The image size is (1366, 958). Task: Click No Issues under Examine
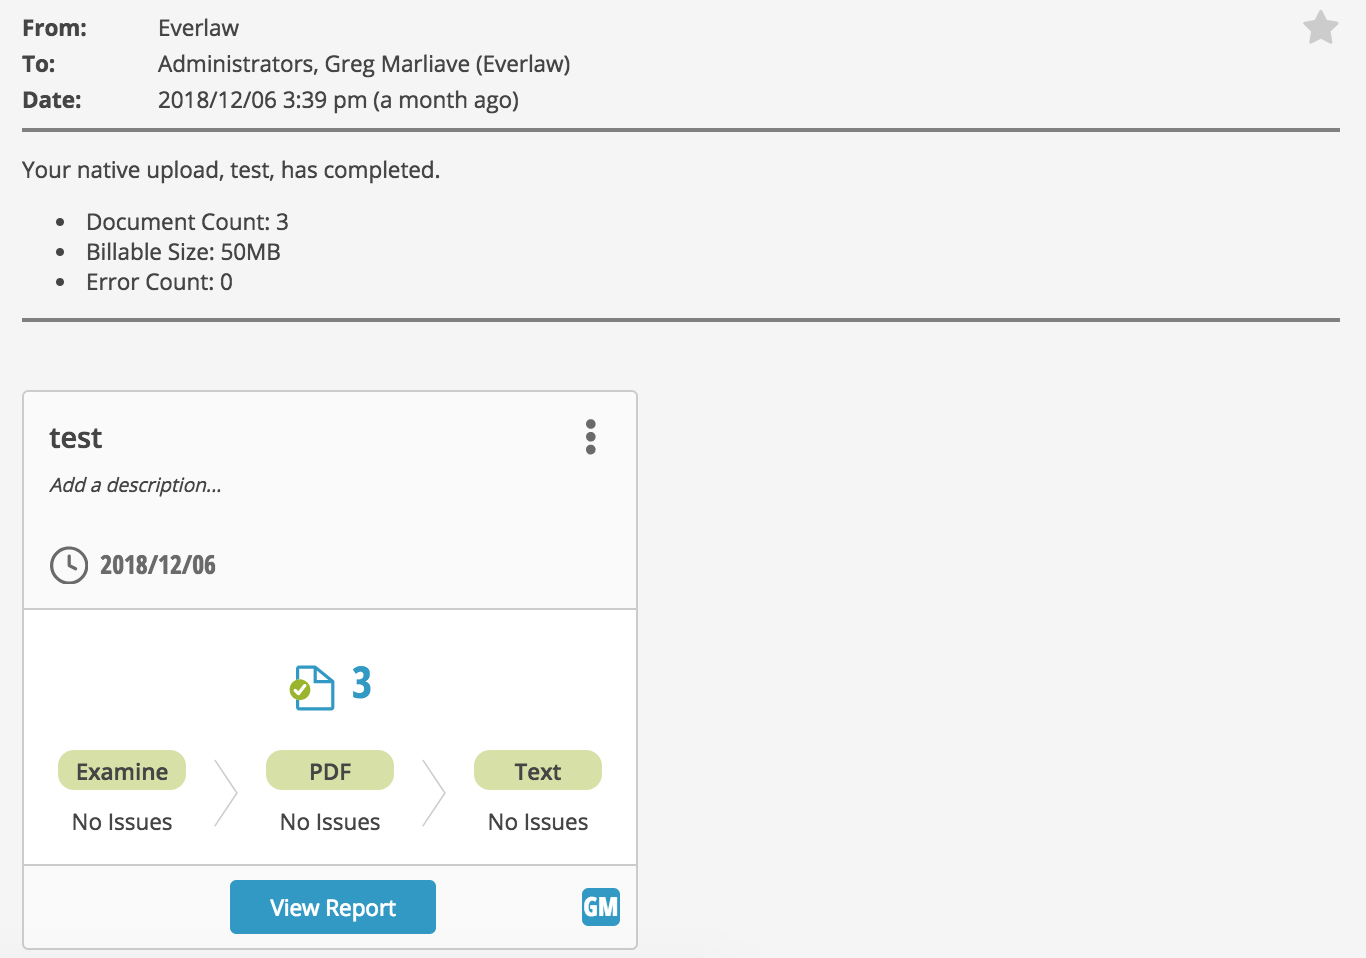coord(122,822)
